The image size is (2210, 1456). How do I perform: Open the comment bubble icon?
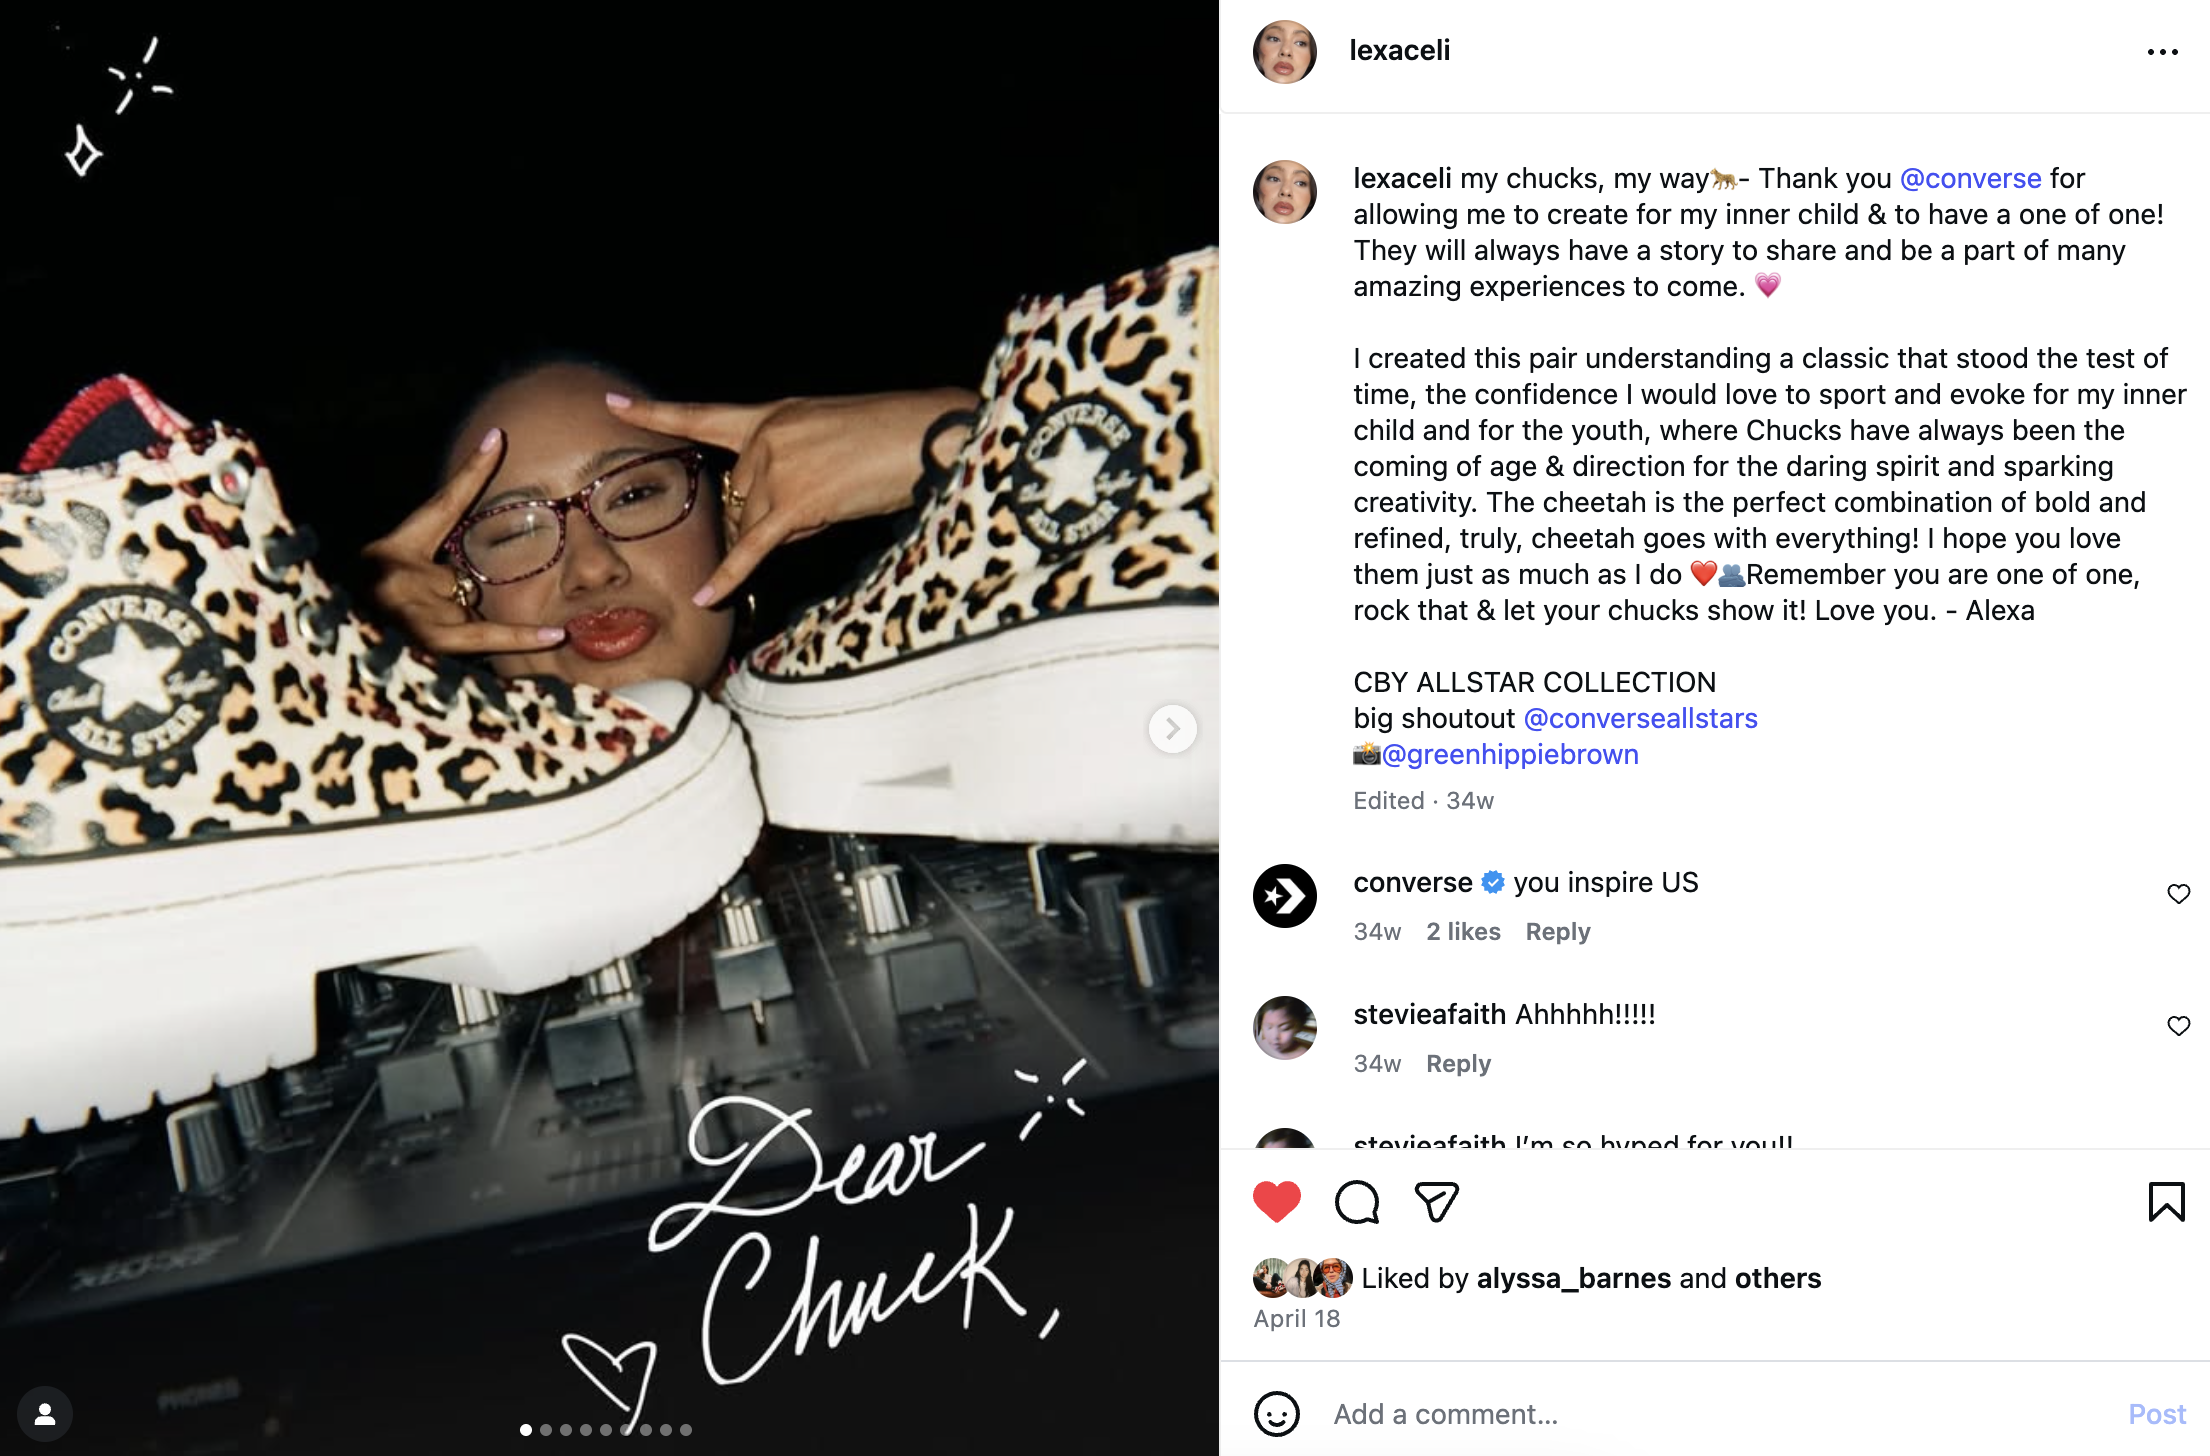1357,1201
